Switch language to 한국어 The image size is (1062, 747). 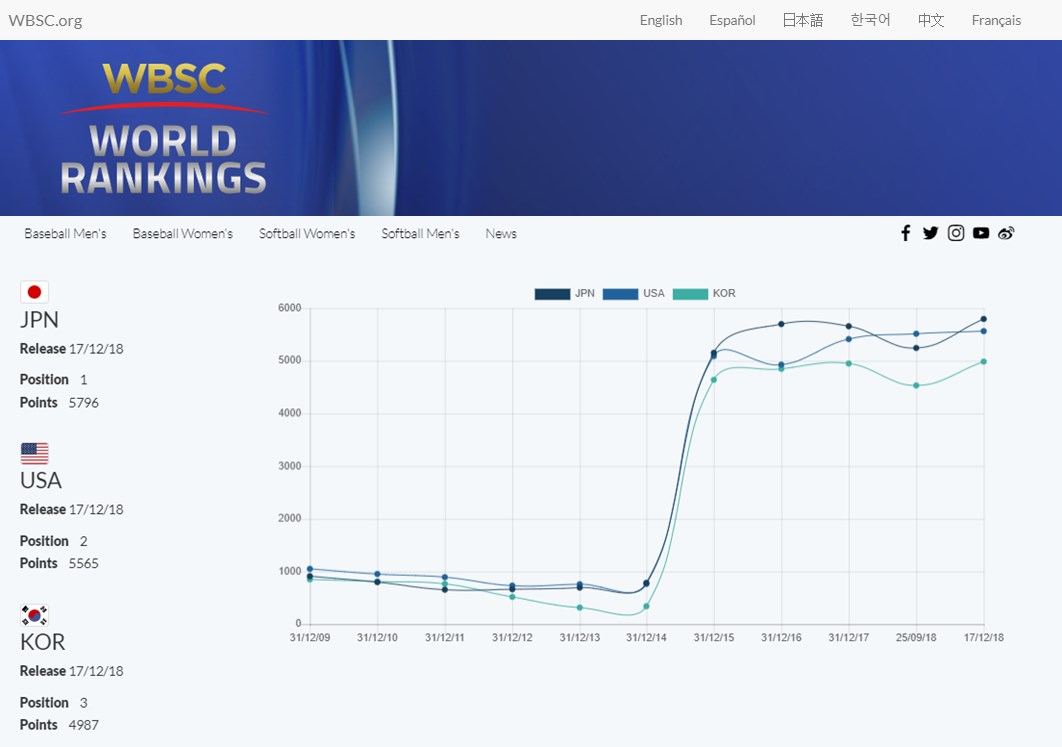(870, 20)
